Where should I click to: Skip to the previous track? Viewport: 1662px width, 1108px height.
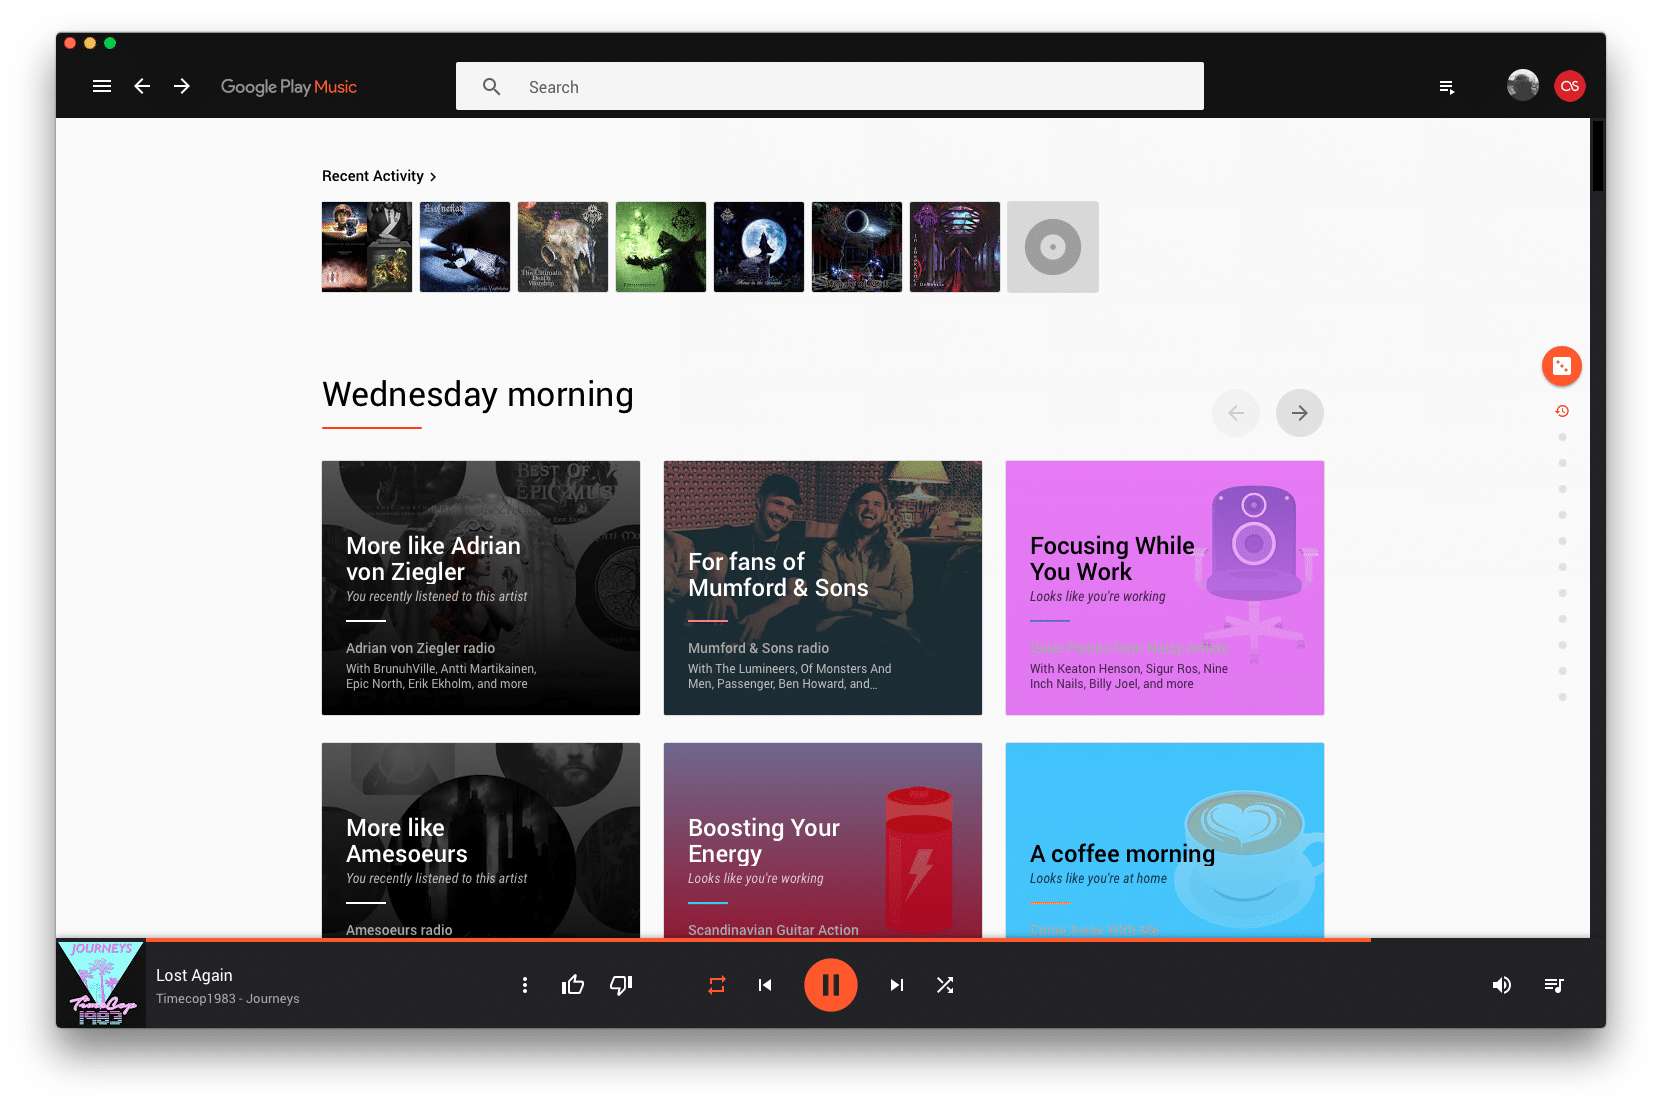click(765, 985)
